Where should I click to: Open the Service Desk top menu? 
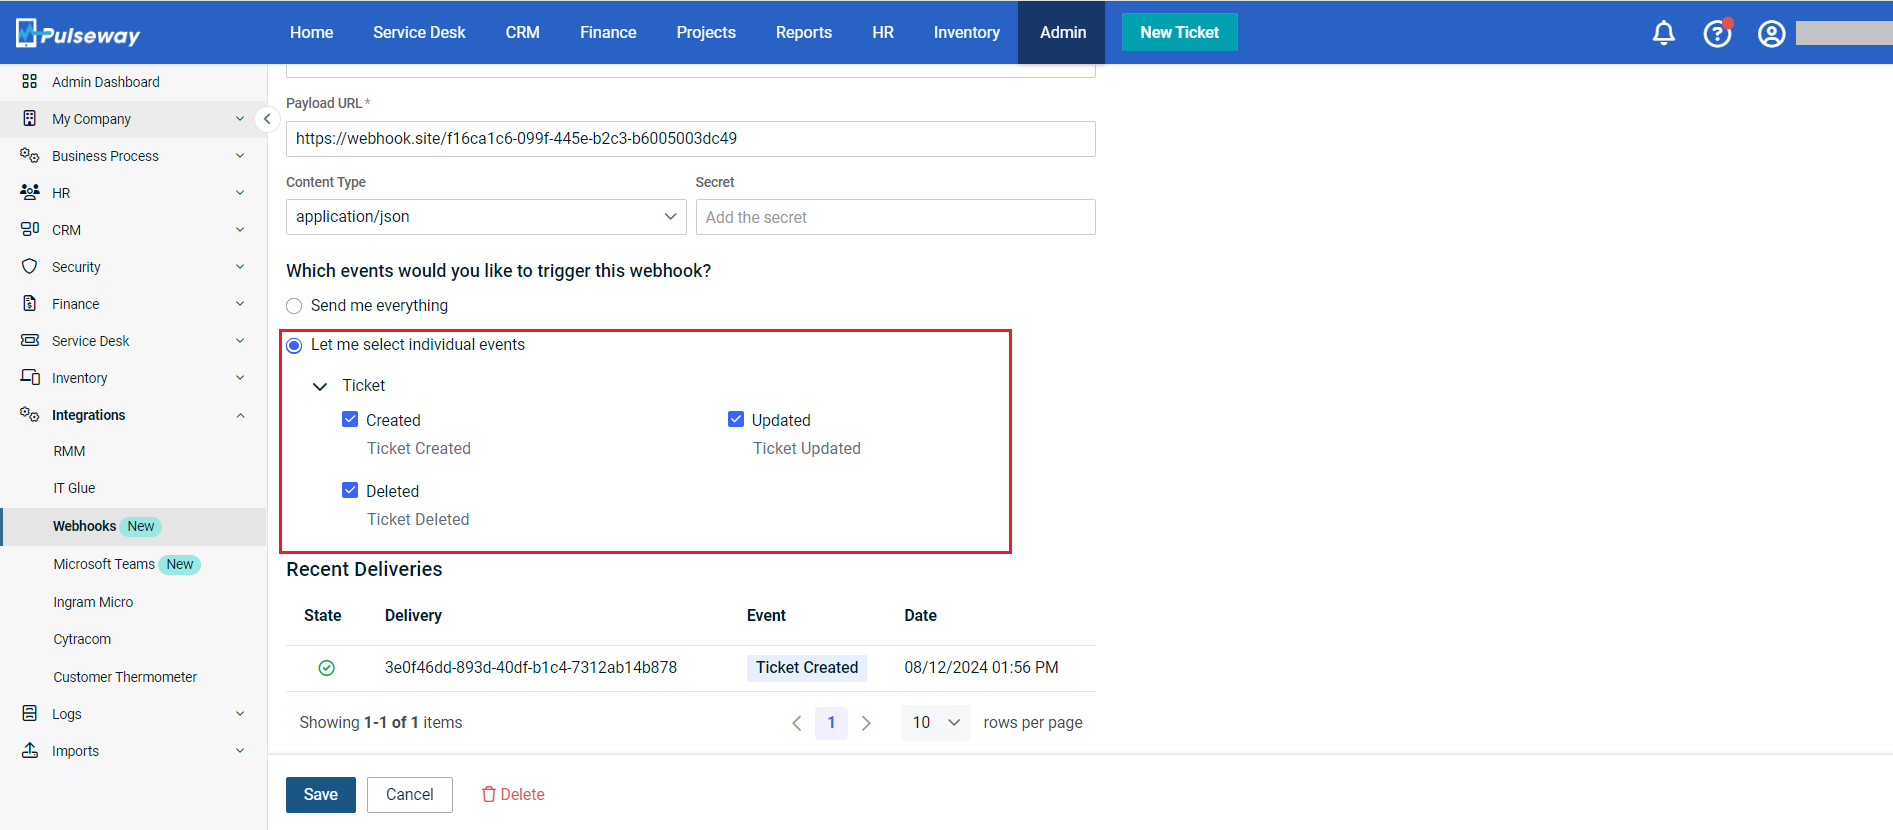coord(419,33)
